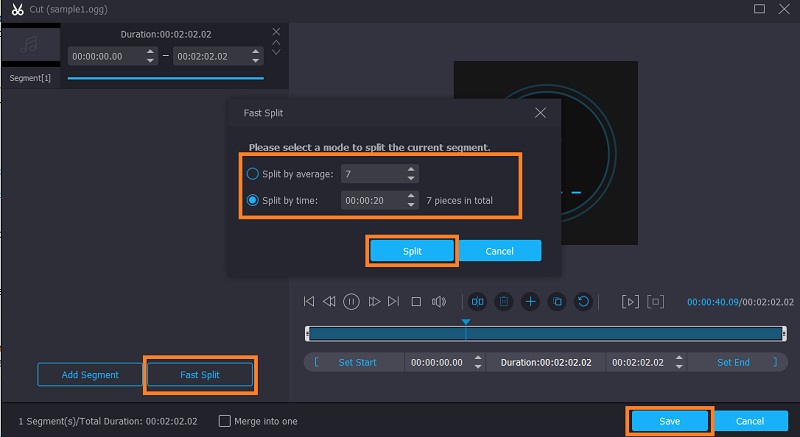Select the Segment[1] audio thumbnail
The width and height of the screenshot is (800, 437).
[x=30, y=44]
